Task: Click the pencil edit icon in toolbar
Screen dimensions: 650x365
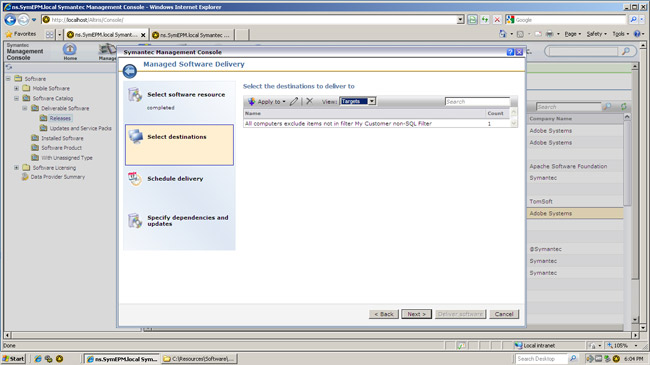Action: click(294, 101)
